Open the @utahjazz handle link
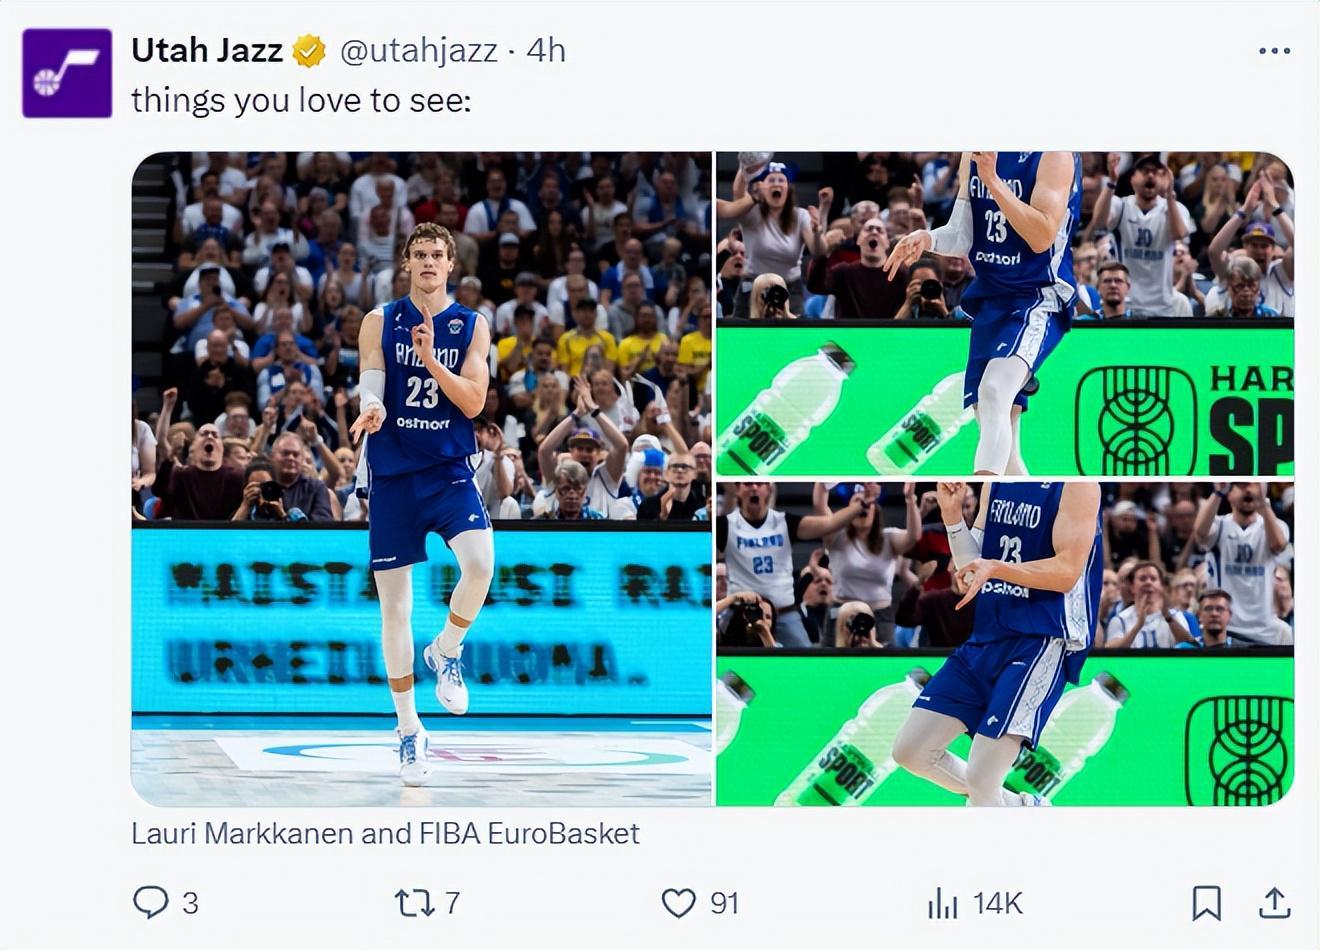Viewport: 1320px width, 950px height. 419,51
